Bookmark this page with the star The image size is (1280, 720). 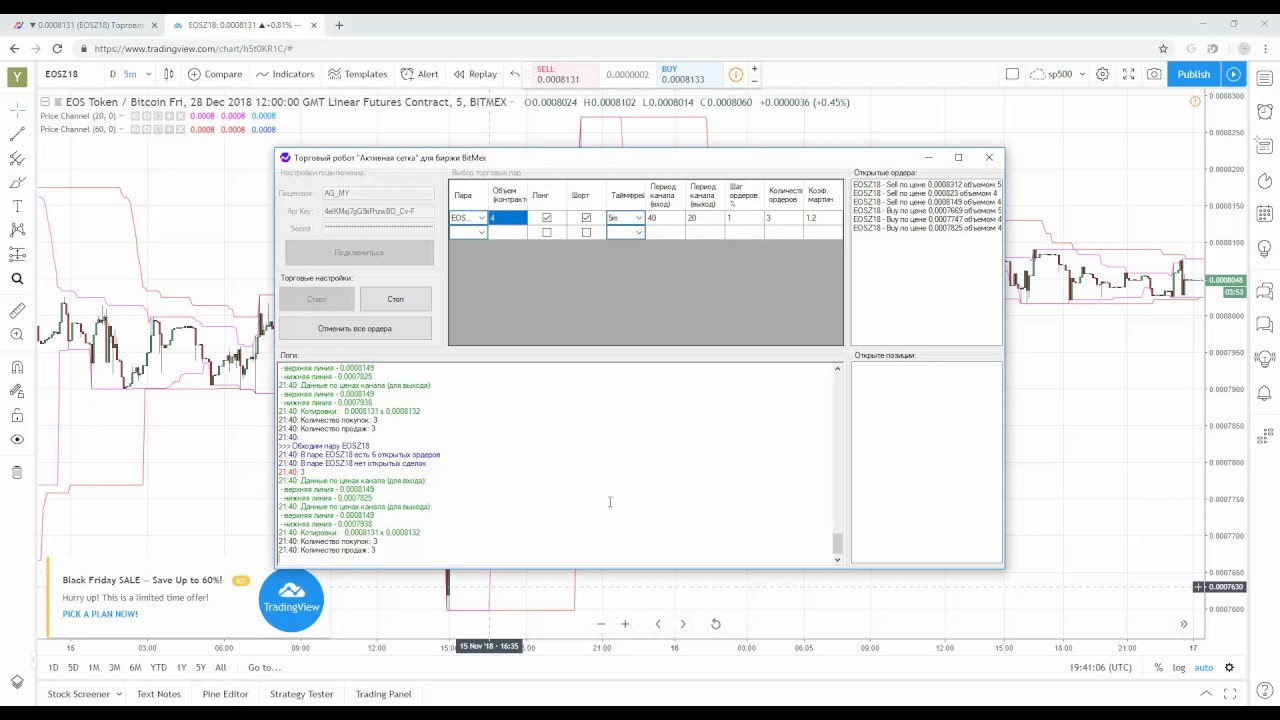1163,48
